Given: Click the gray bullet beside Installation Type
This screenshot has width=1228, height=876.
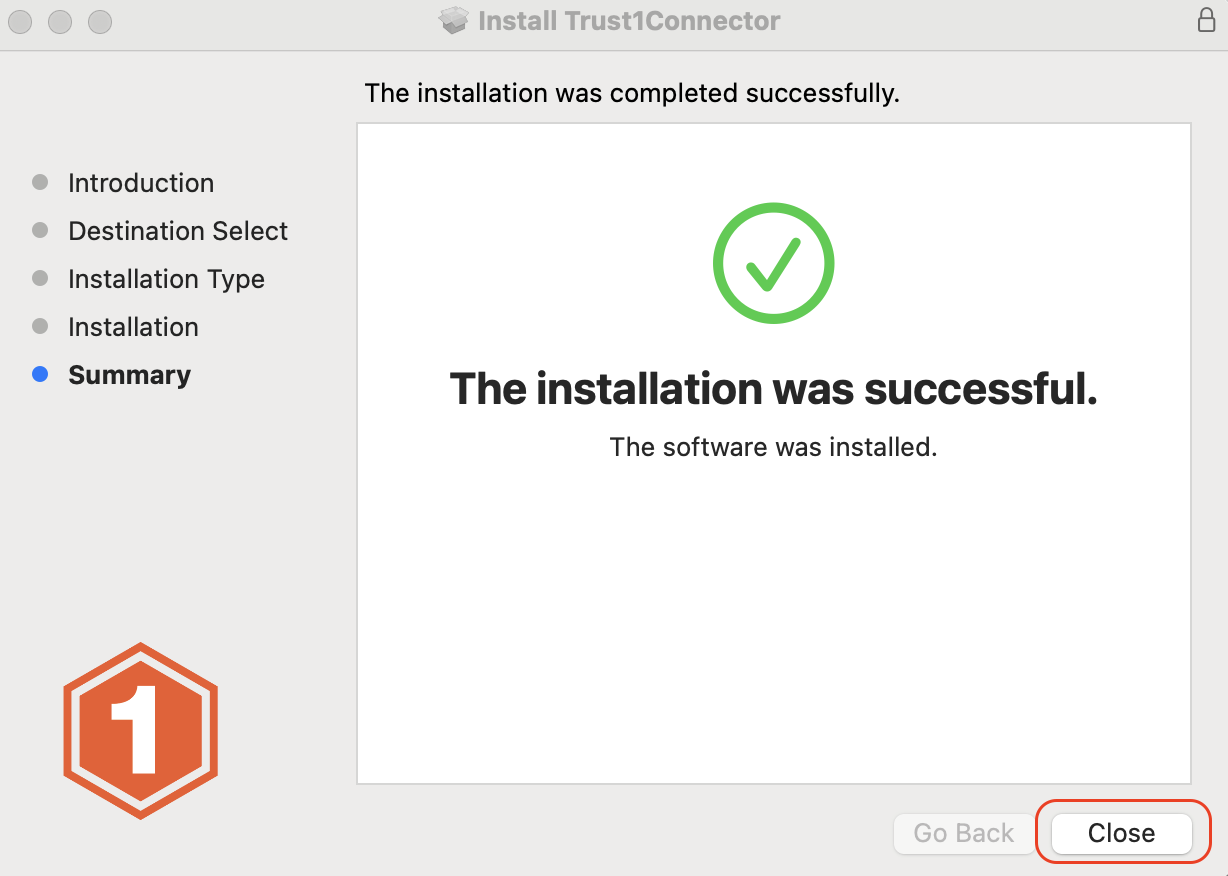Looking at the screenshot, I should (40, 278).
